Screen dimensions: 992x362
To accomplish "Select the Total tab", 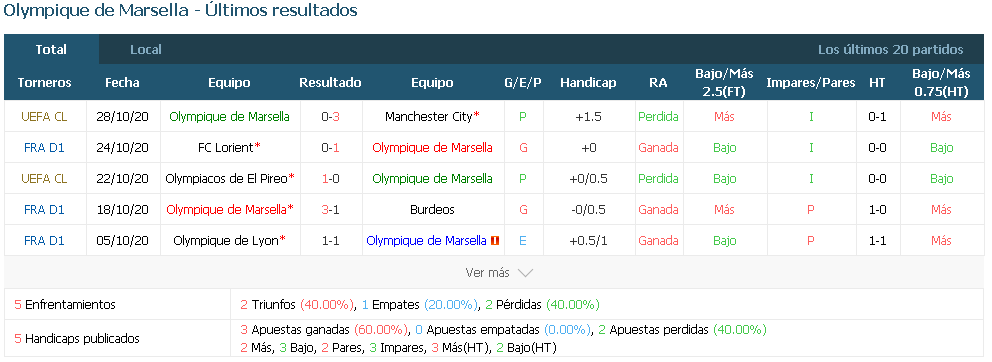I will 51,49.
